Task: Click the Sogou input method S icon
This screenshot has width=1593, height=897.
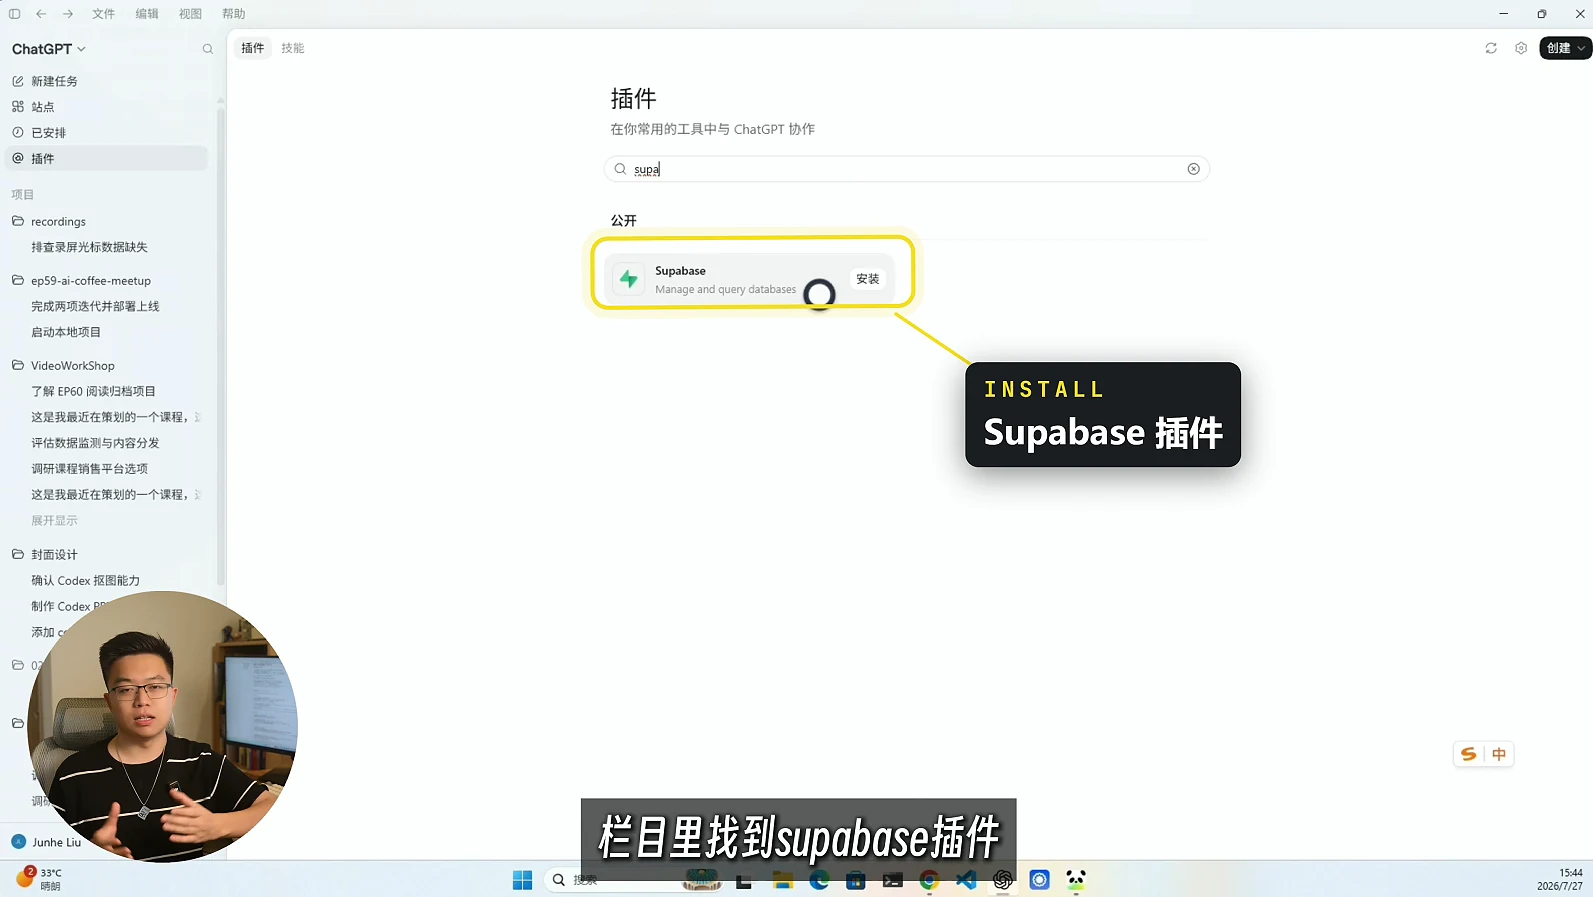Action: pyautogui.click(x=1468, y=754)
